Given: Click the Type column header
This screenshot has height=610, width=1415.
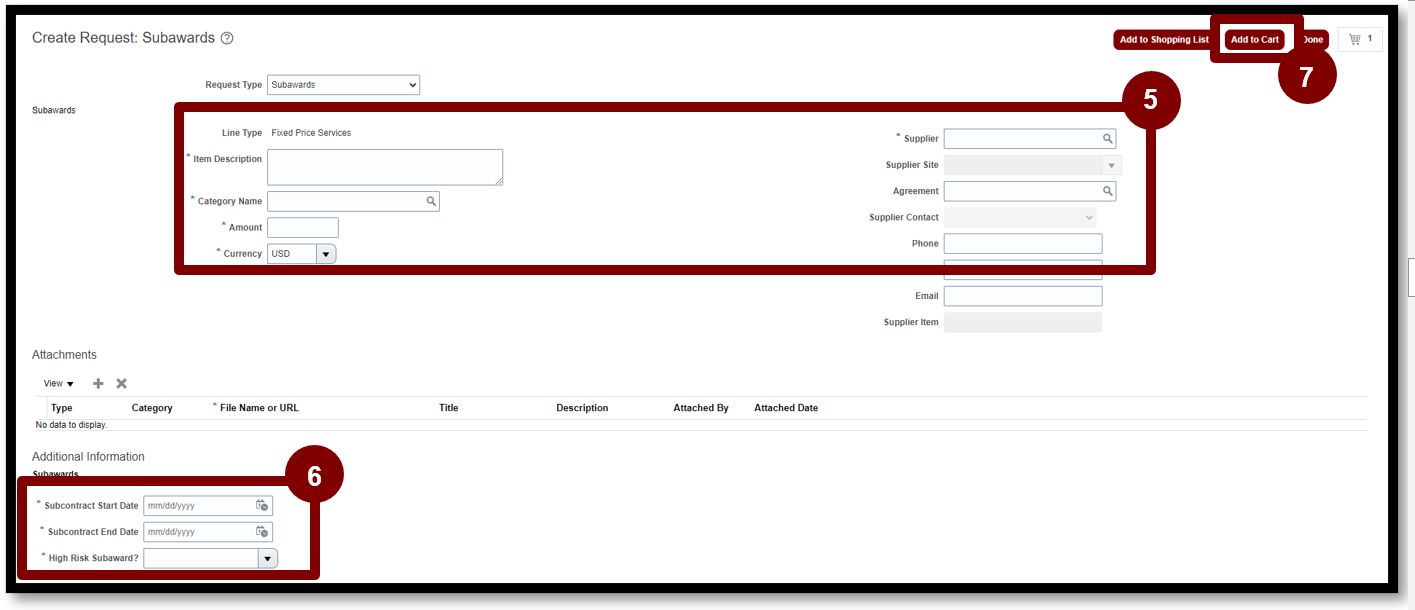Looking at the screenshot, I should (x=62, y=408).
